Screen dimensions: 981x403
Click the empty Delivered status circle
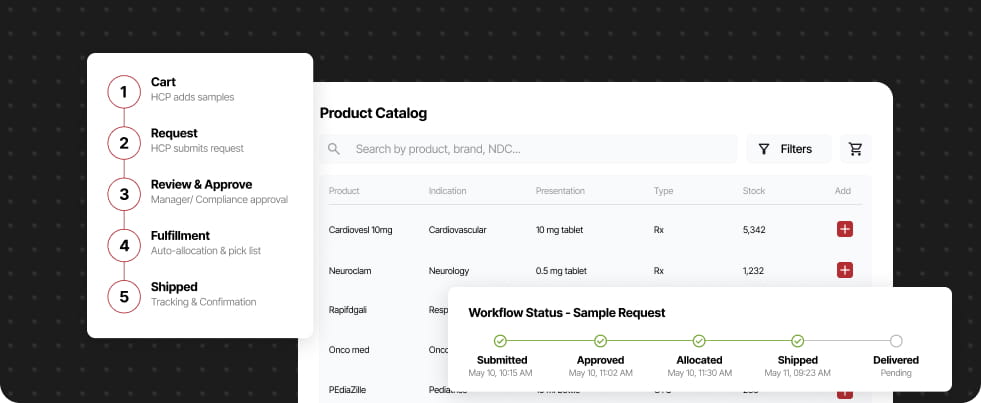(x=896, y=341)
